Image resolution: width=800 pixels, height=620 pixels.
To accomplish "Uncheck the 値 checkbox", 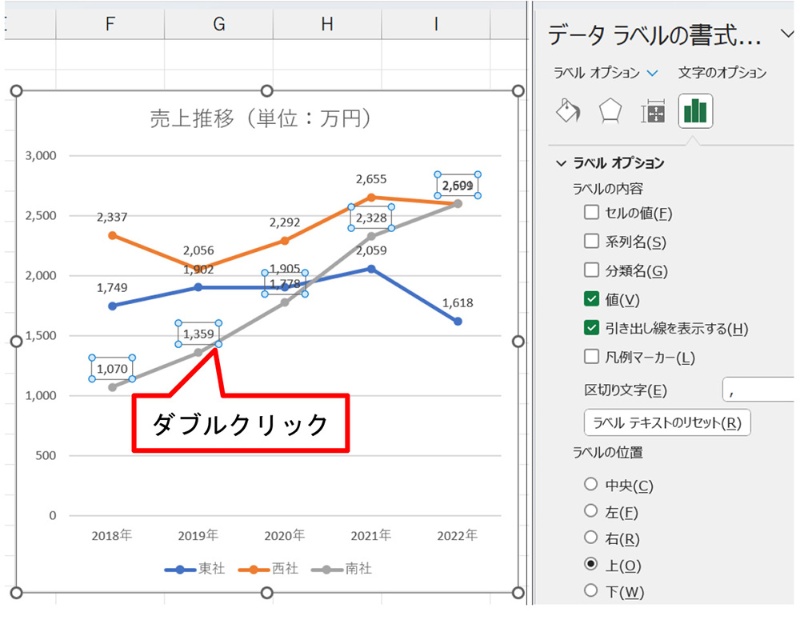I will [x=592, y=299].
